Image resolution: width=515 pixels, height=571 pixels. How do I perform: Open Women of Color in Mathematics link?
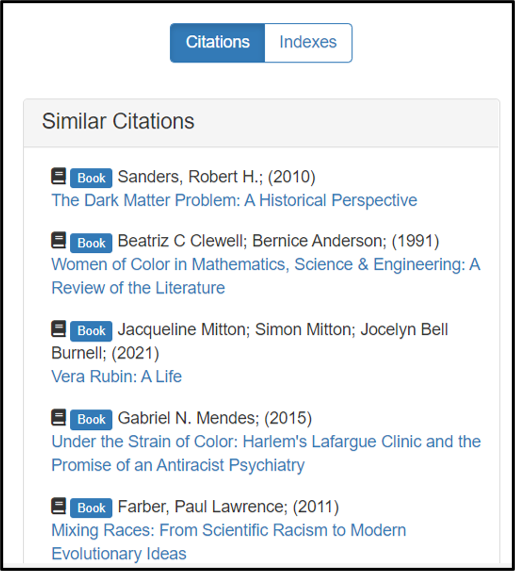[x=266, y=276]
